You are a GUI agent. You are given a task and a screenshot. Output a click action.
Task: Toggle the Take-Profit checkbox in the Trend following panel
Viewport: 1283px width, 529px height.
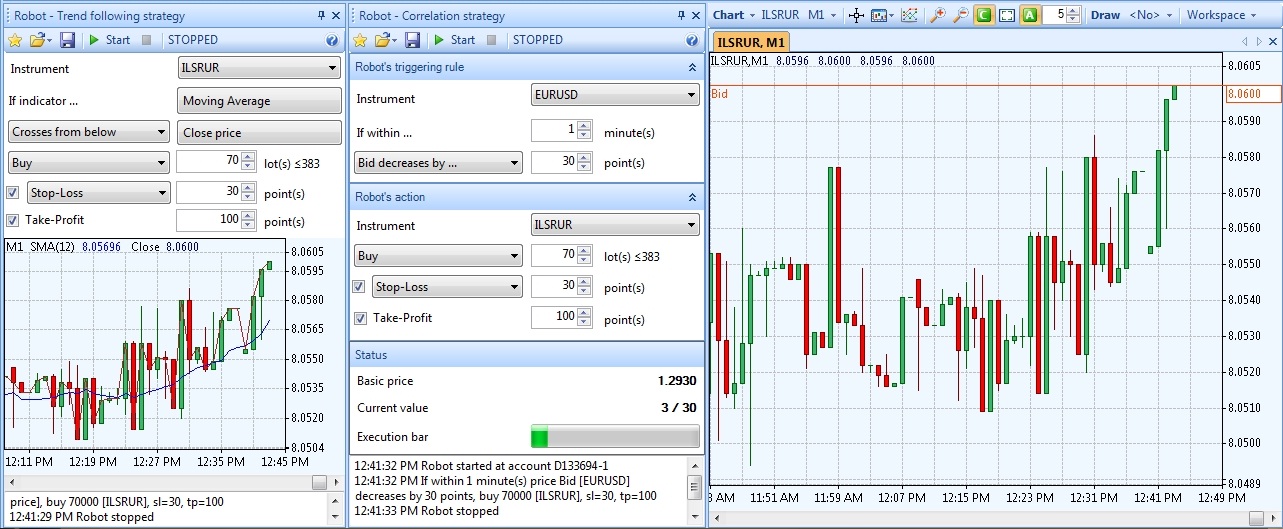13,221
